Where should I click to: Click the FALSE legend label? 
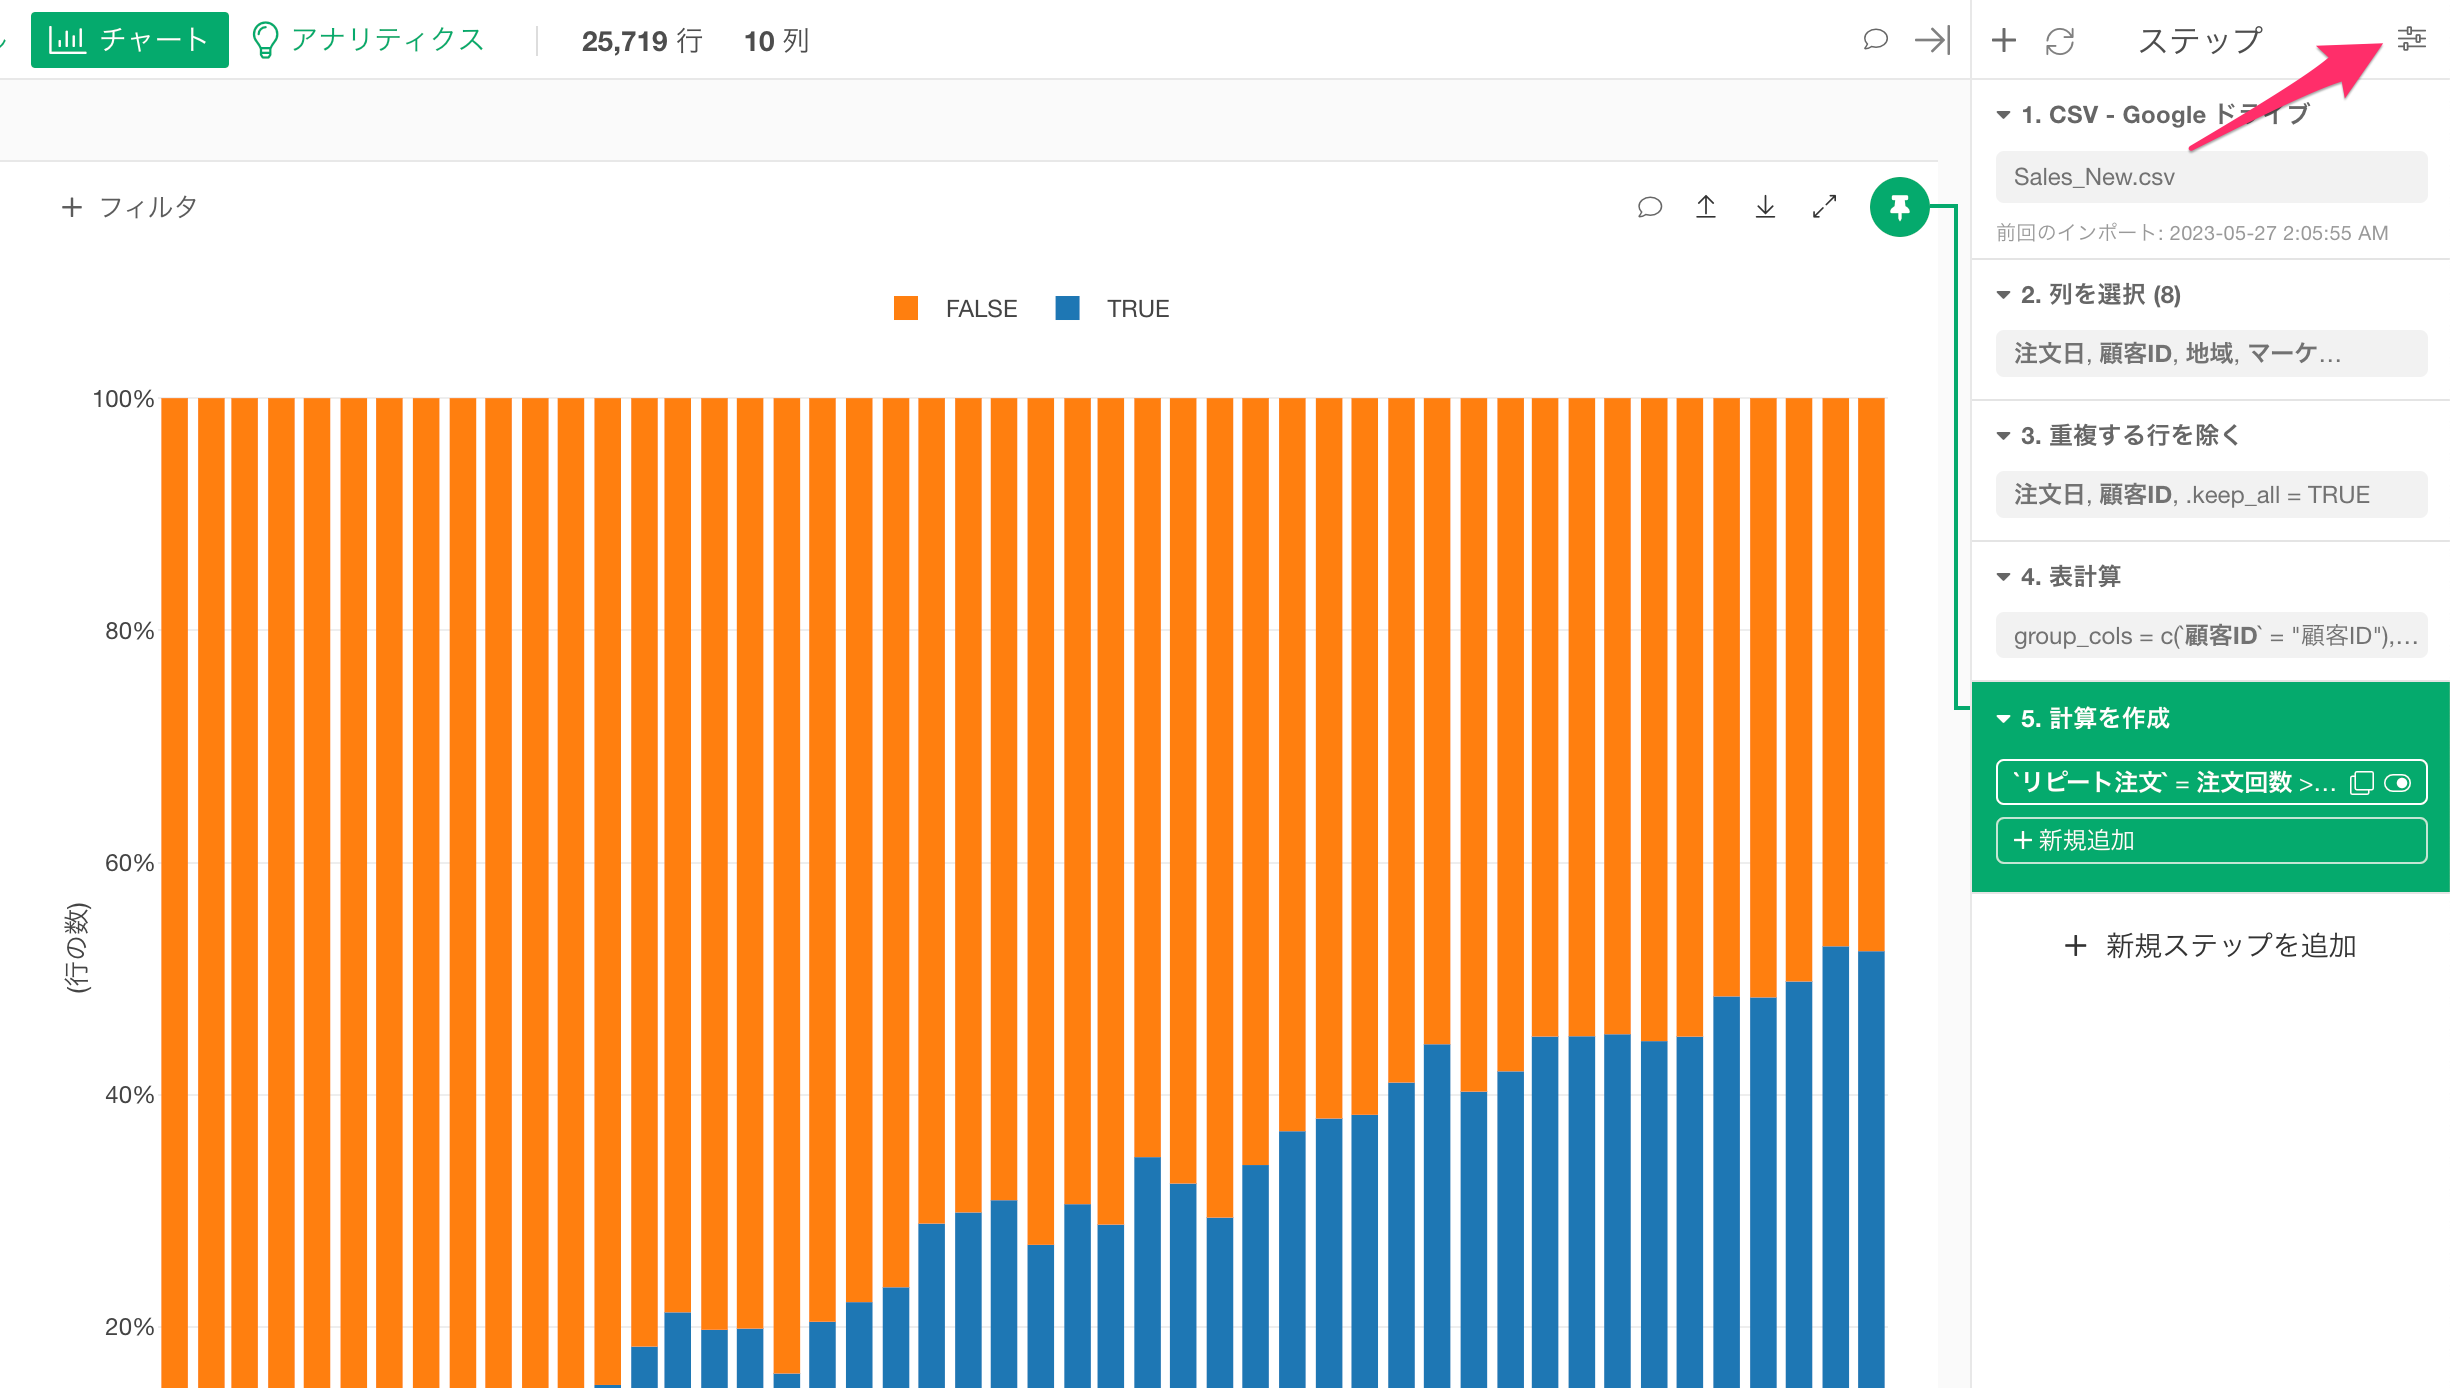981,309
